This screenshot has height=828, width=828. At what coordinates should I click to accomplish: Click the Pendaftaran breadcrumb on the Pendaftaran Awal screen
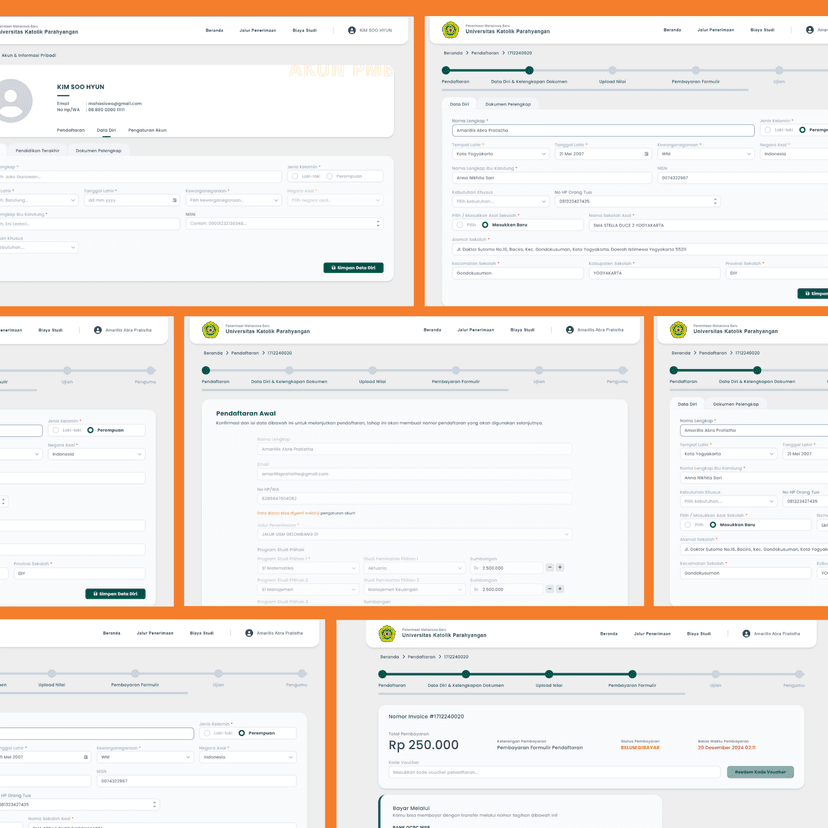coord(245,353)
